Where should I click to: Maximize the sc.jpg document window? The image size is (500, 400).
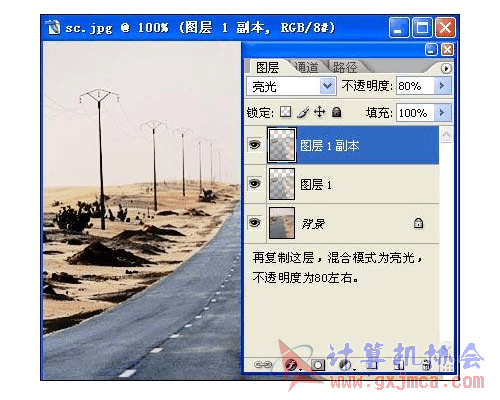(422, 27)
